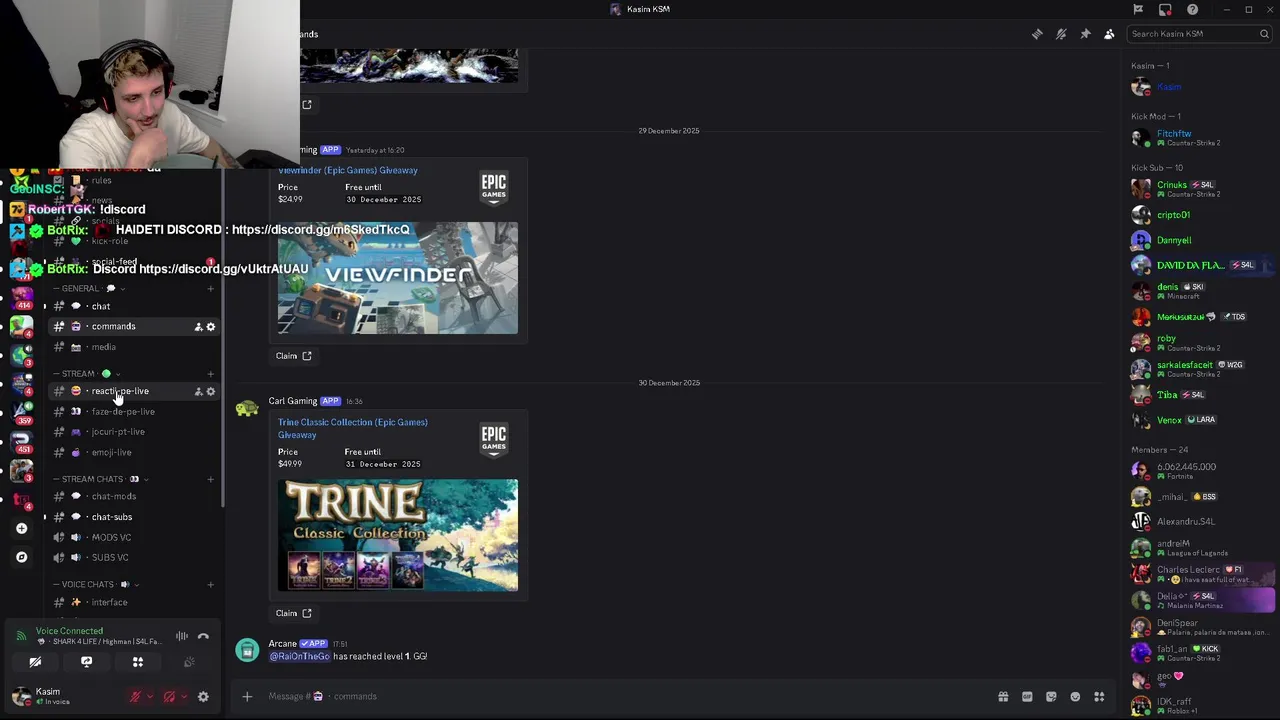The image size is (1280, 720).
Task: Open the soundboard button
Action: point(189,662)
